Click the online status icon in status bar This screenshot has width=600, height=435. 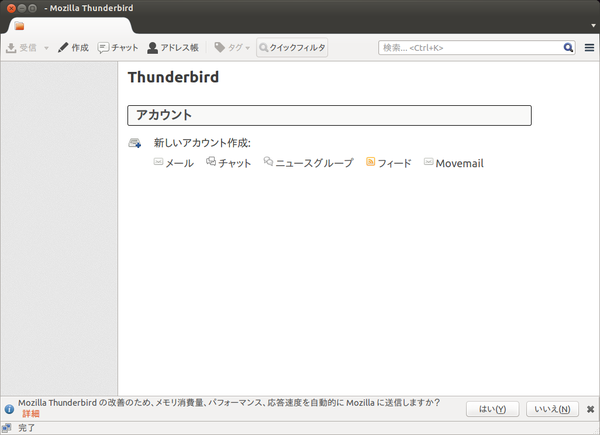pyautogui.click(x=7, y=428)
